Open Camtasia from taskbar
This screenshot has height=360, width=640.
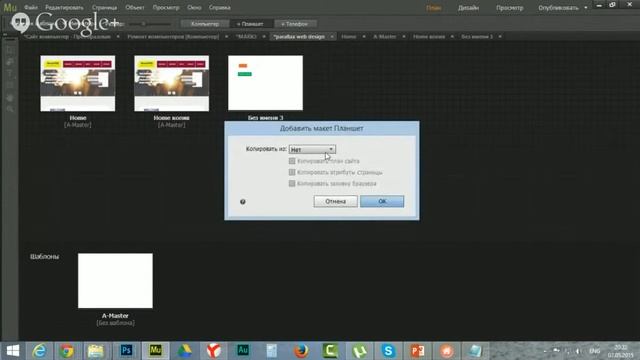(x=330, y=351)
